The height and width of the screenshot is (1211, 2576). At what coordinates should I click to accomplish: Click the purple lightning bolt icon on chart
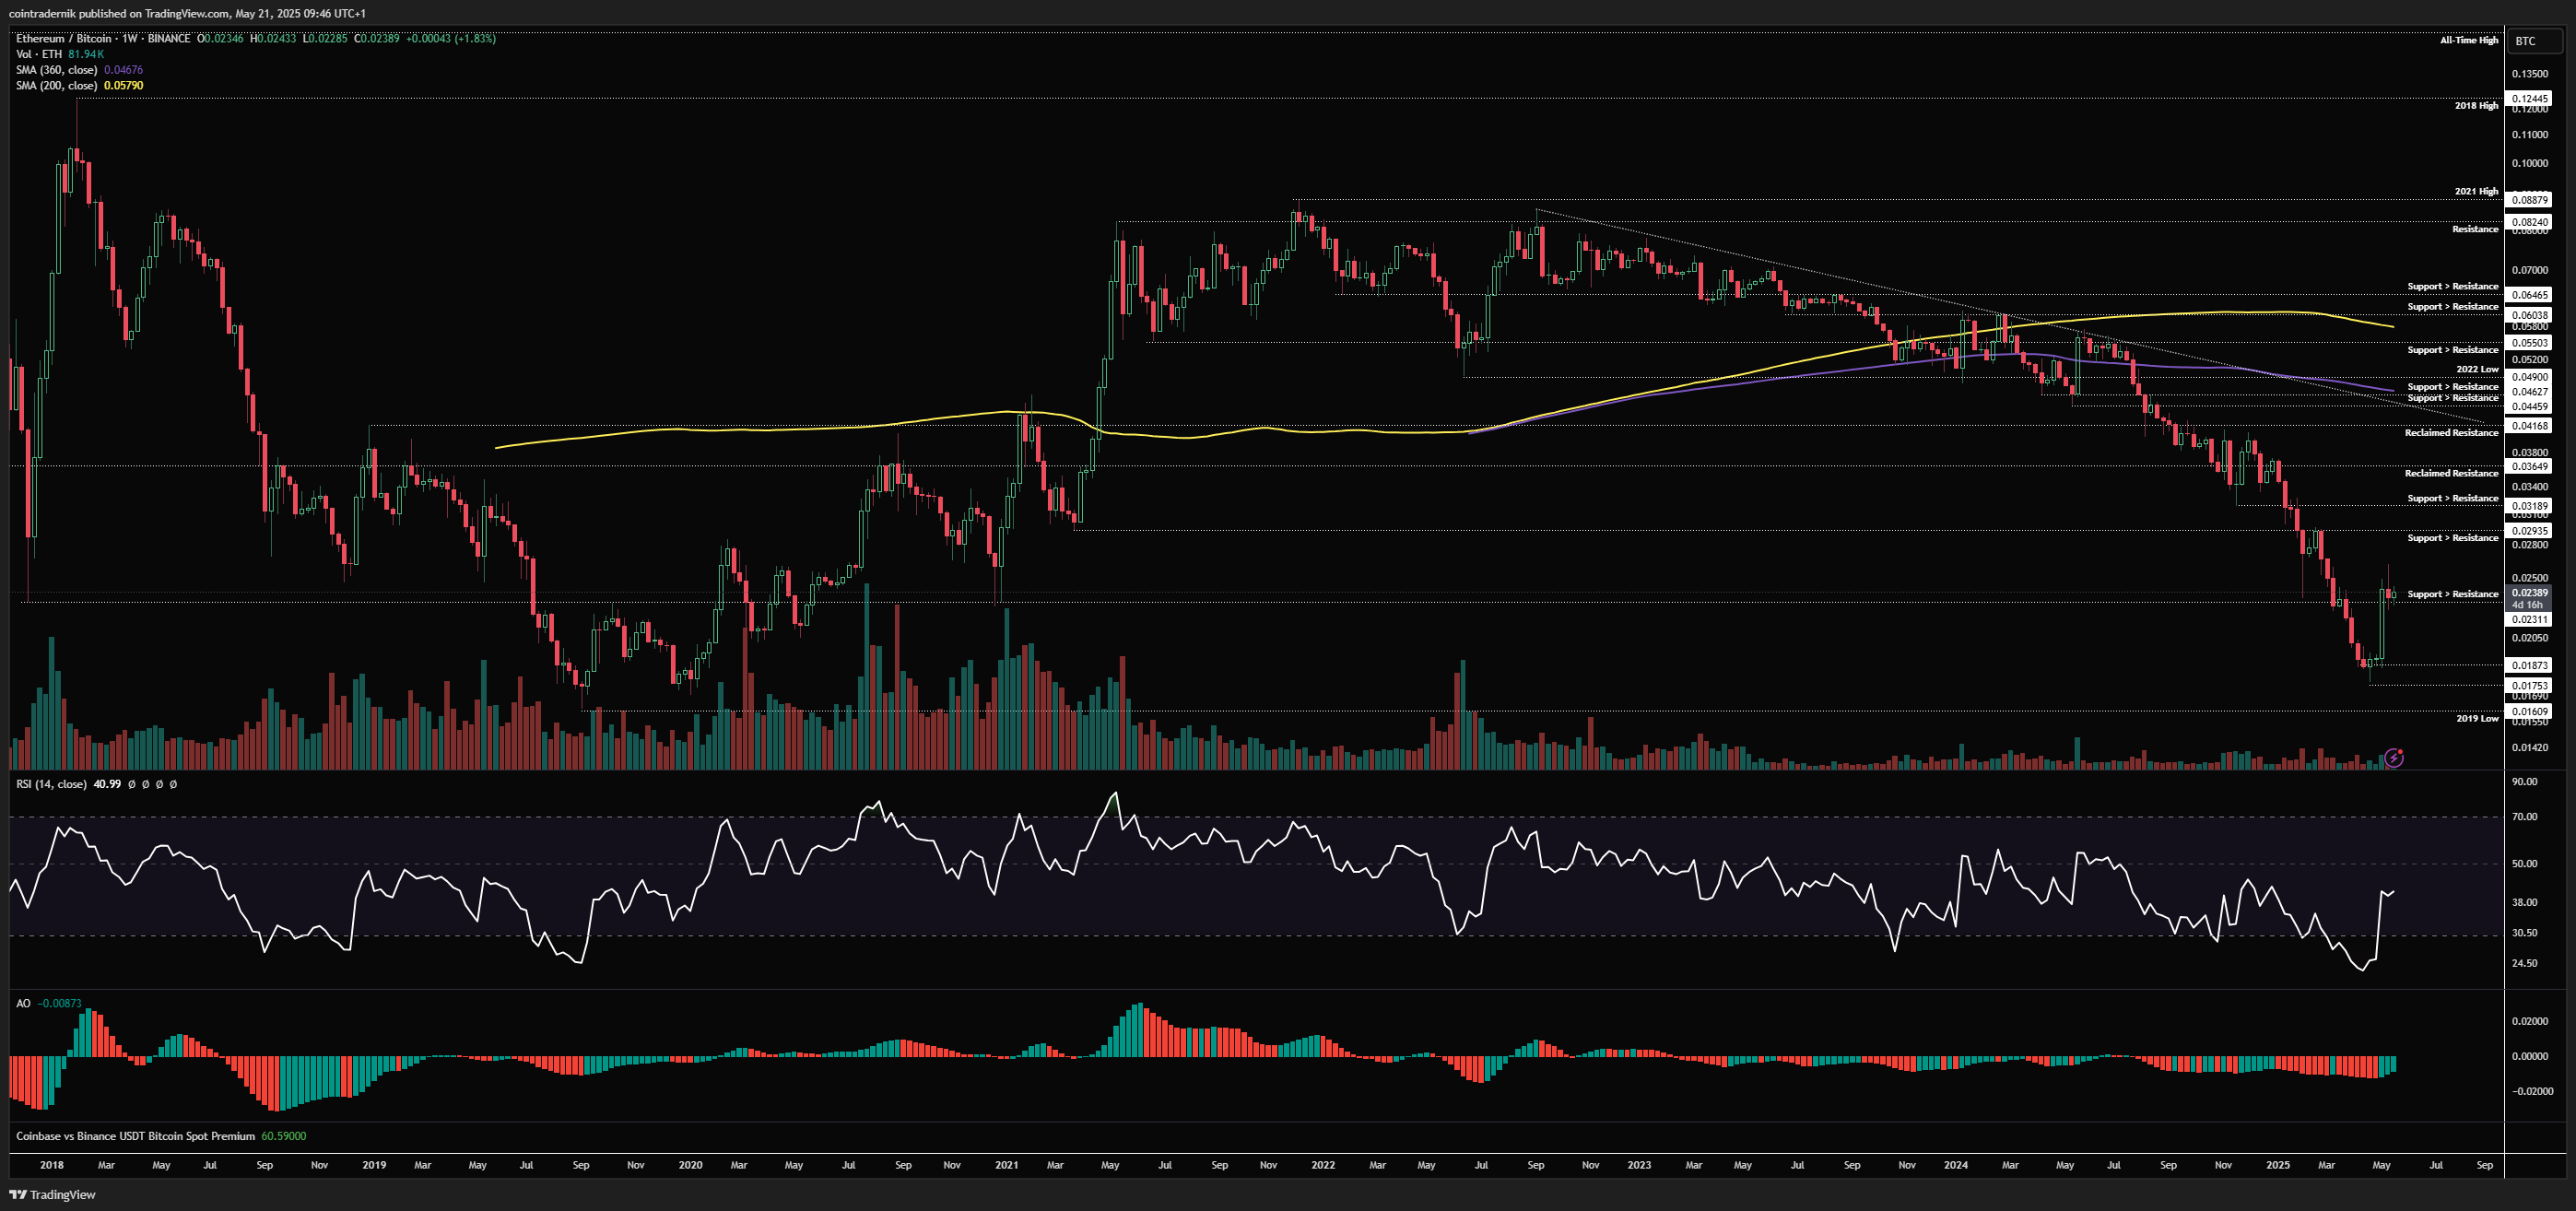tap(2393, 758)
